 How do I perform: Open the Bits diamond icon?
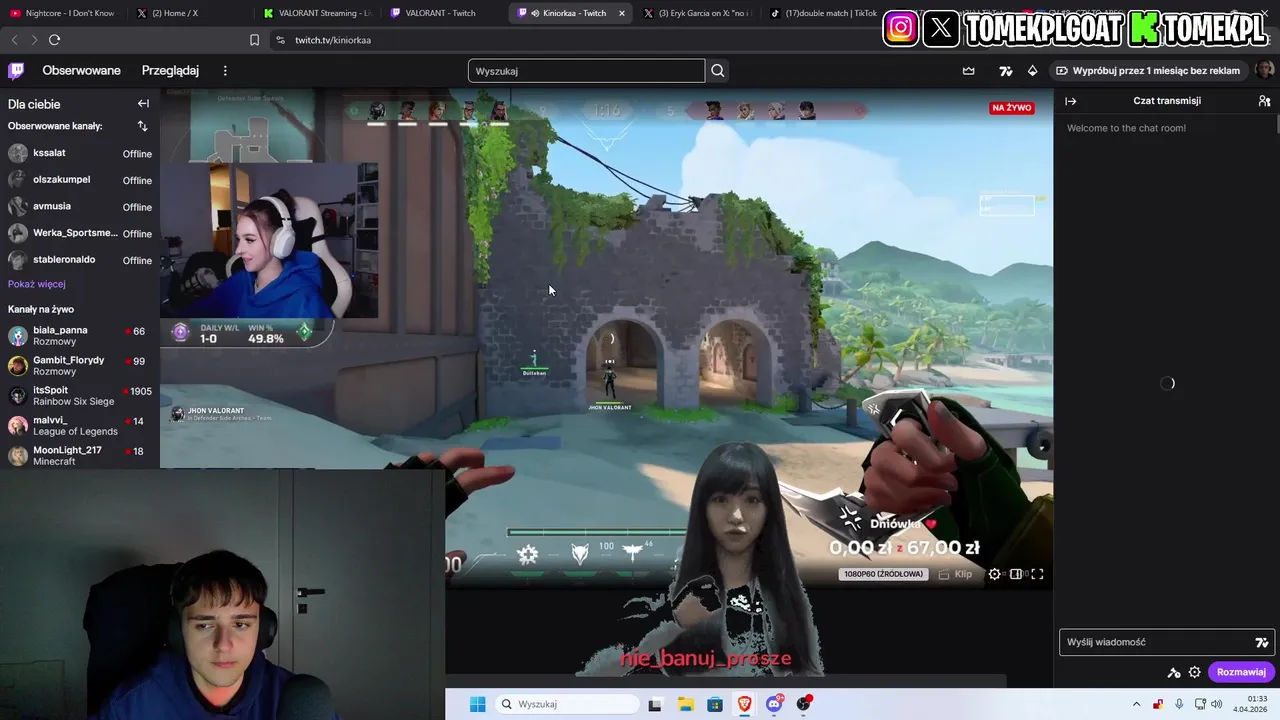[1032, 71]
